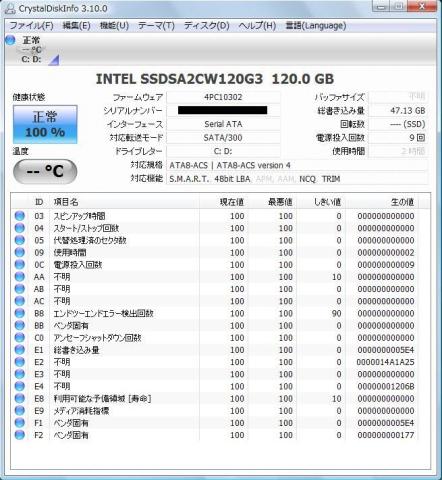Click the 現在値 column header

click(x=224, y=202)
